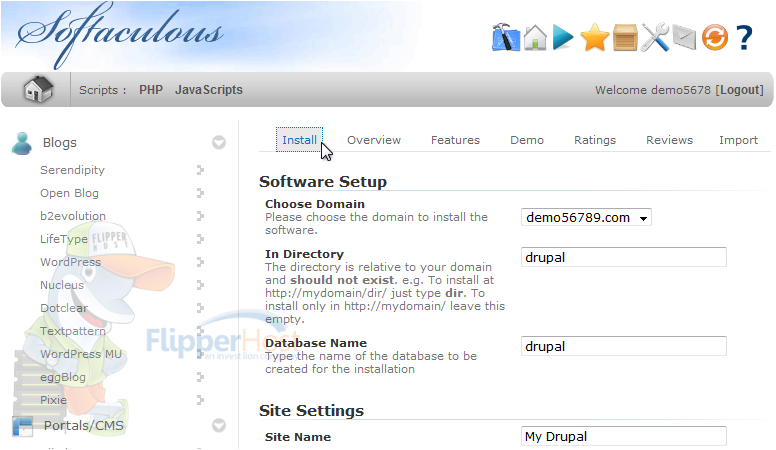
Task: Open email settings envelope icon
Action: coord(684,38)
